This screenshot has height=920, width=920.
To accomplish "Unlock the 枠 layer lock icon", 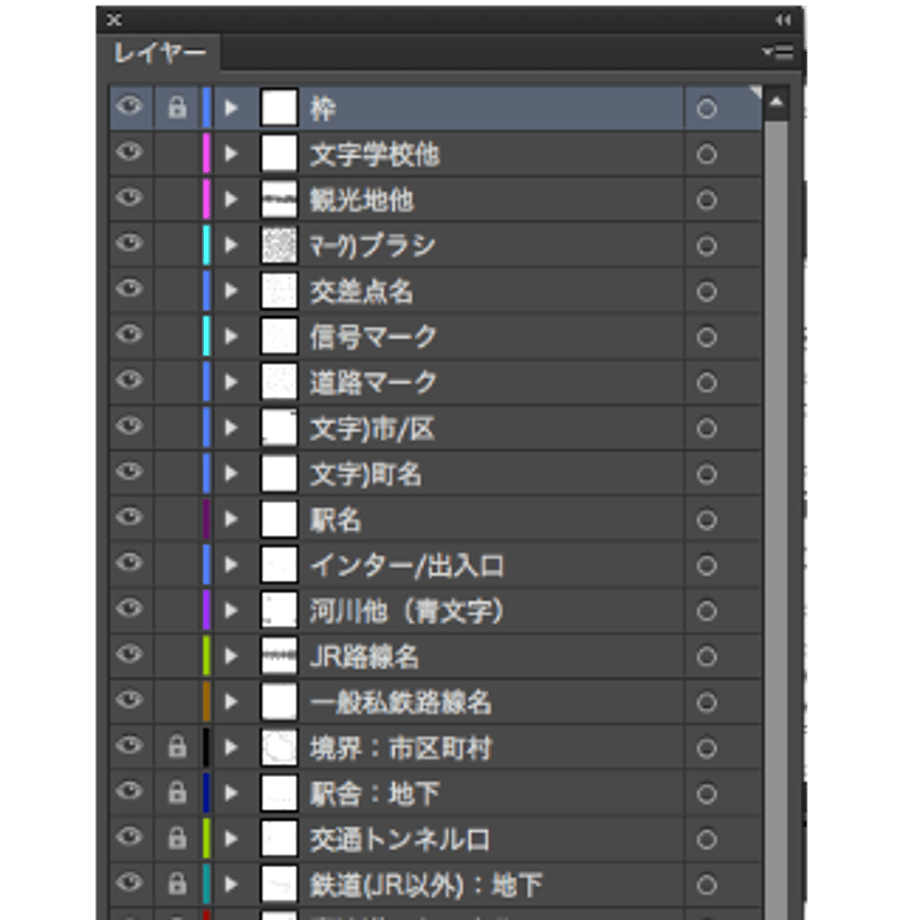I will [x=177, y=108].
